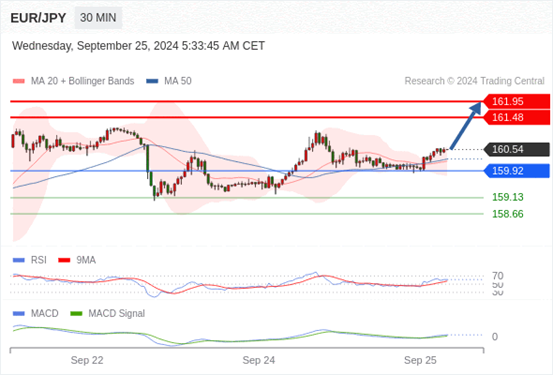Click the MACD blue legend swatch
The height and width of the screenshot is (375, 553).
(18, 314)
